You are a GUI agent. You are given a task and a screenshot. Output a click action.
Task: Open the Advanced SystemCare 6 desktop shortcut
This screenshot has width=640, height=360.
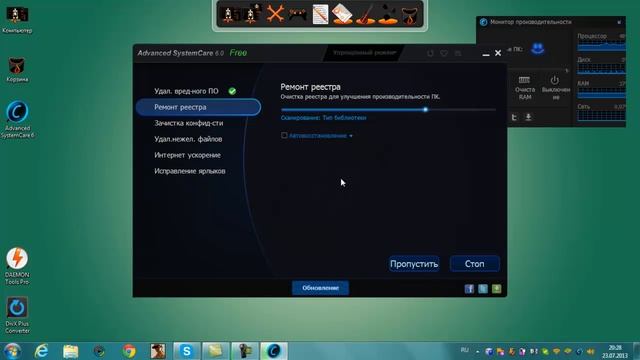pos(17,119)
